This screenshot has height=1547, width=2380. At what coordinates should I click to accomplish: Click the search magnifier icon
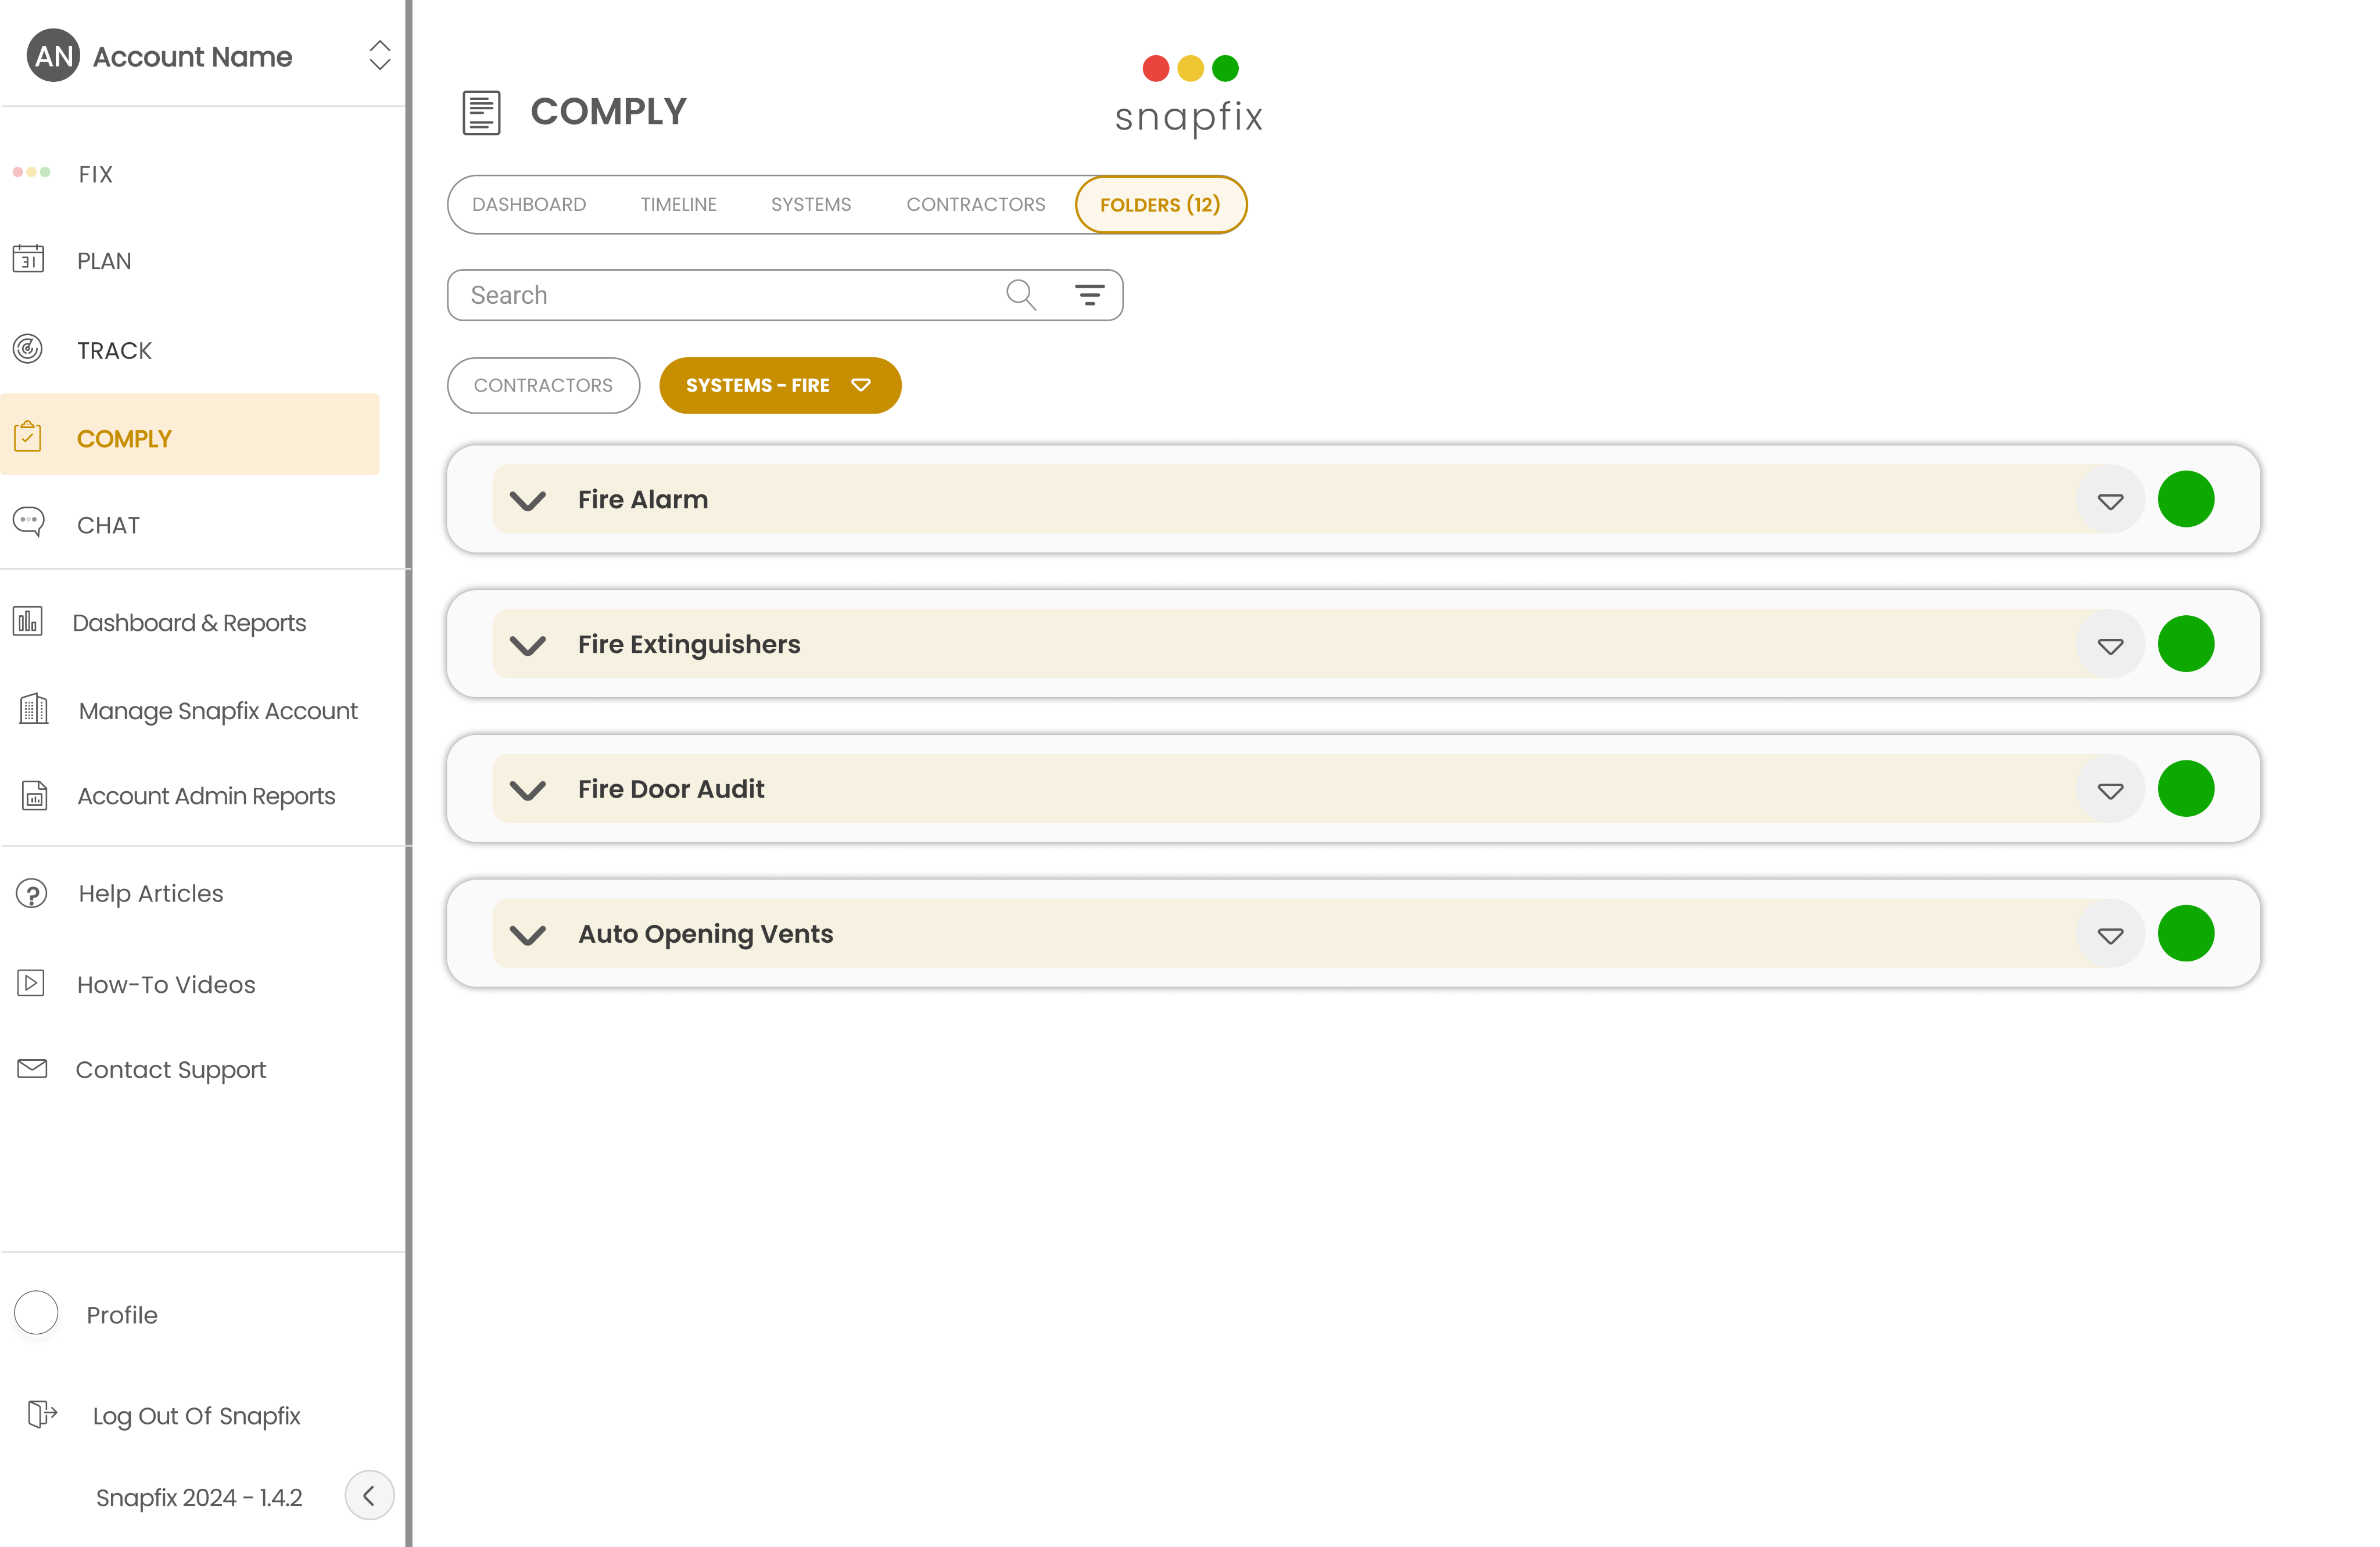(x=1020, y=295)
